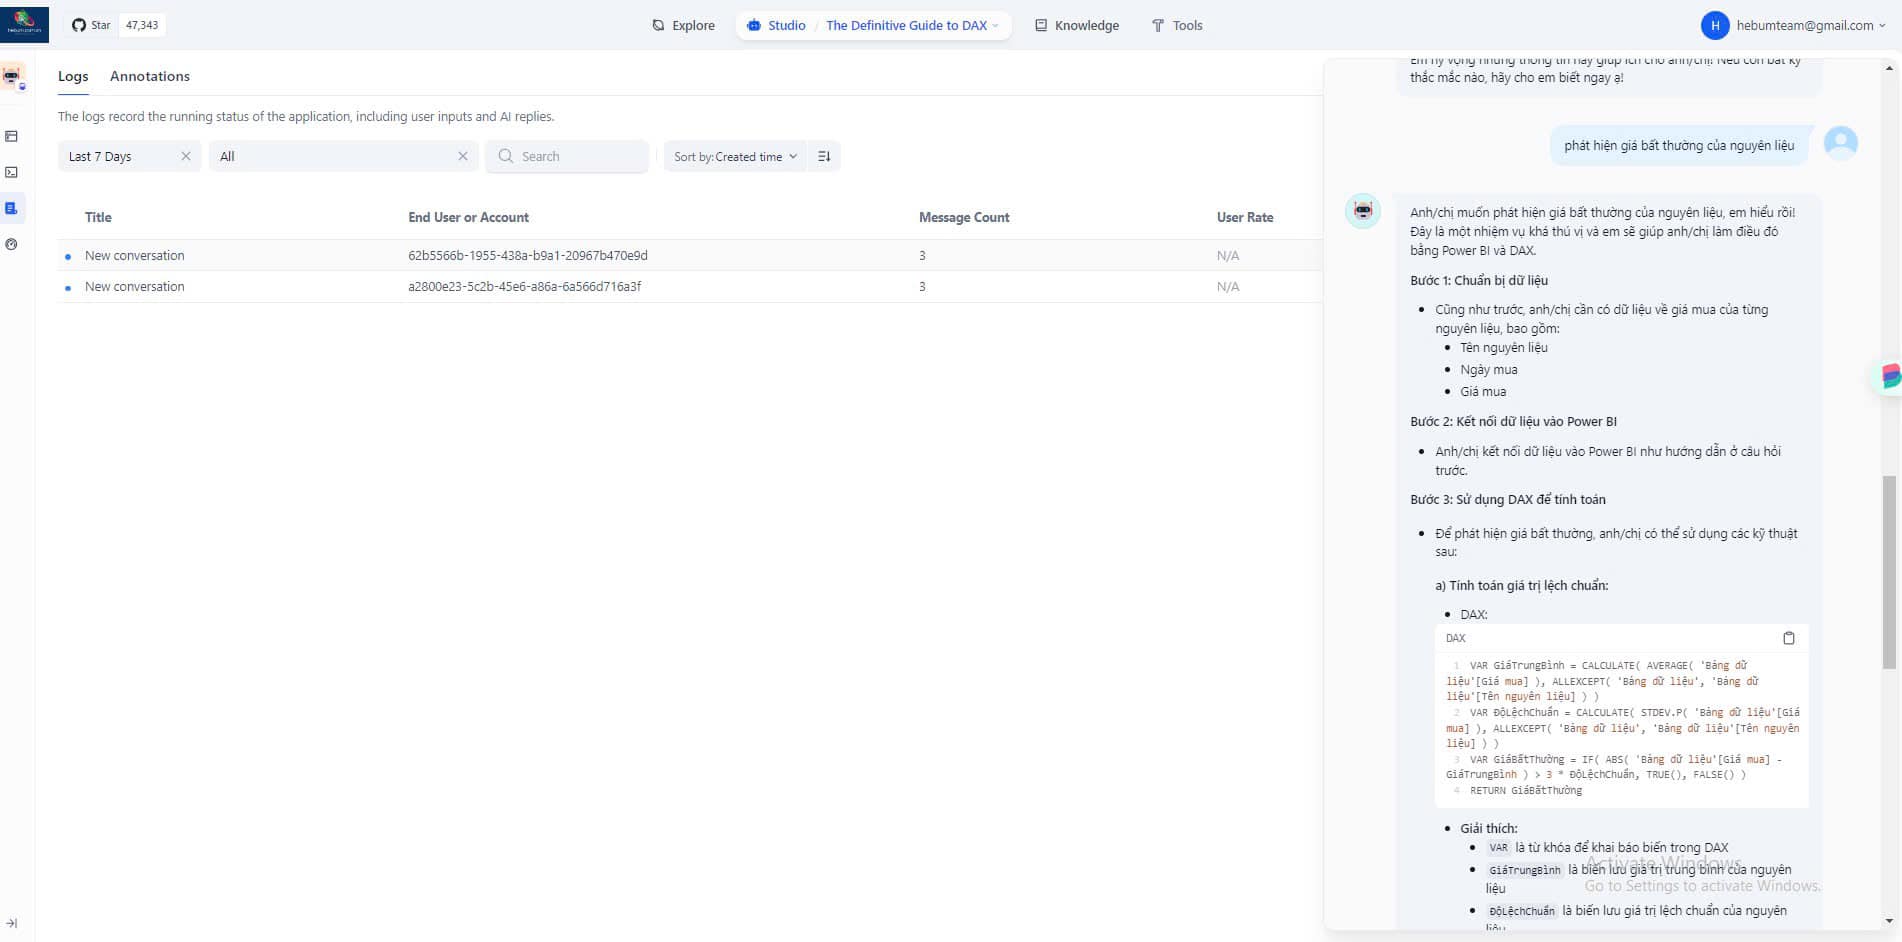Screen dimensions: 1902x942
Task: Click inline code tag GiáTrungBình
Action: tap(1524, 870)
